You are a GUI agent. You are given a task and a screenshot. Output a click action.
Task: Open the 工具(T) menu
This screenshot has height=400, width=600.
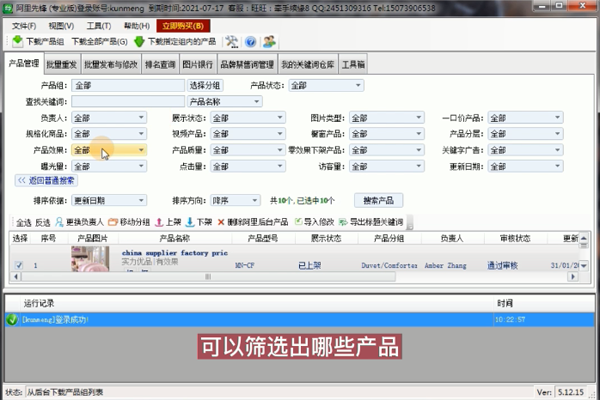pos(98,24)
